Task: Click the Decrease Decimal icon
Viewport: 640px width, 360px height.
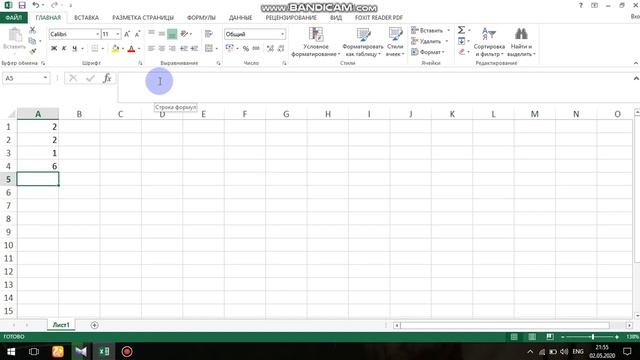Action: tap(281, 49)
